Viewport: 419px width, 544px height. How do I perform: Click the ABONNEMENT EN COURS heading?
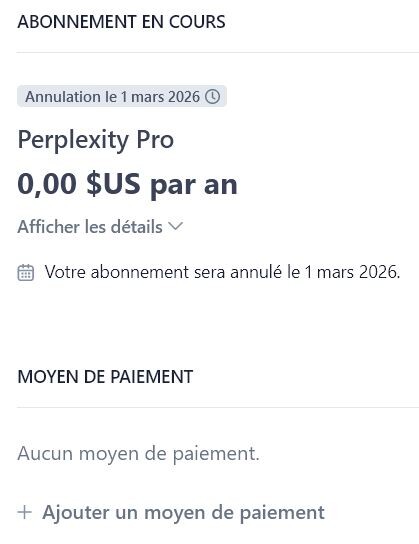click(121, 22)
